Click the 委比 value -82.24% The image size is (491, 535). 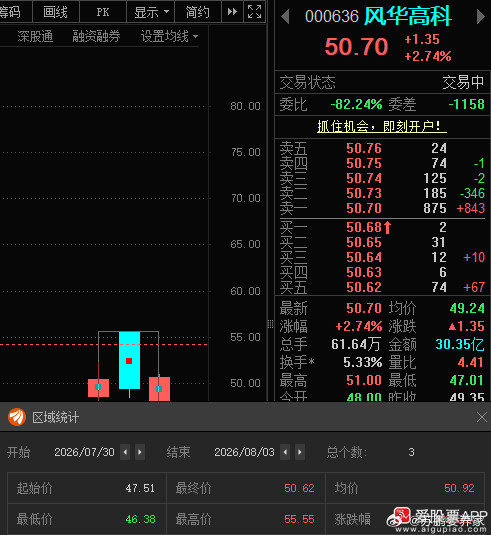[x=356, y=104]
